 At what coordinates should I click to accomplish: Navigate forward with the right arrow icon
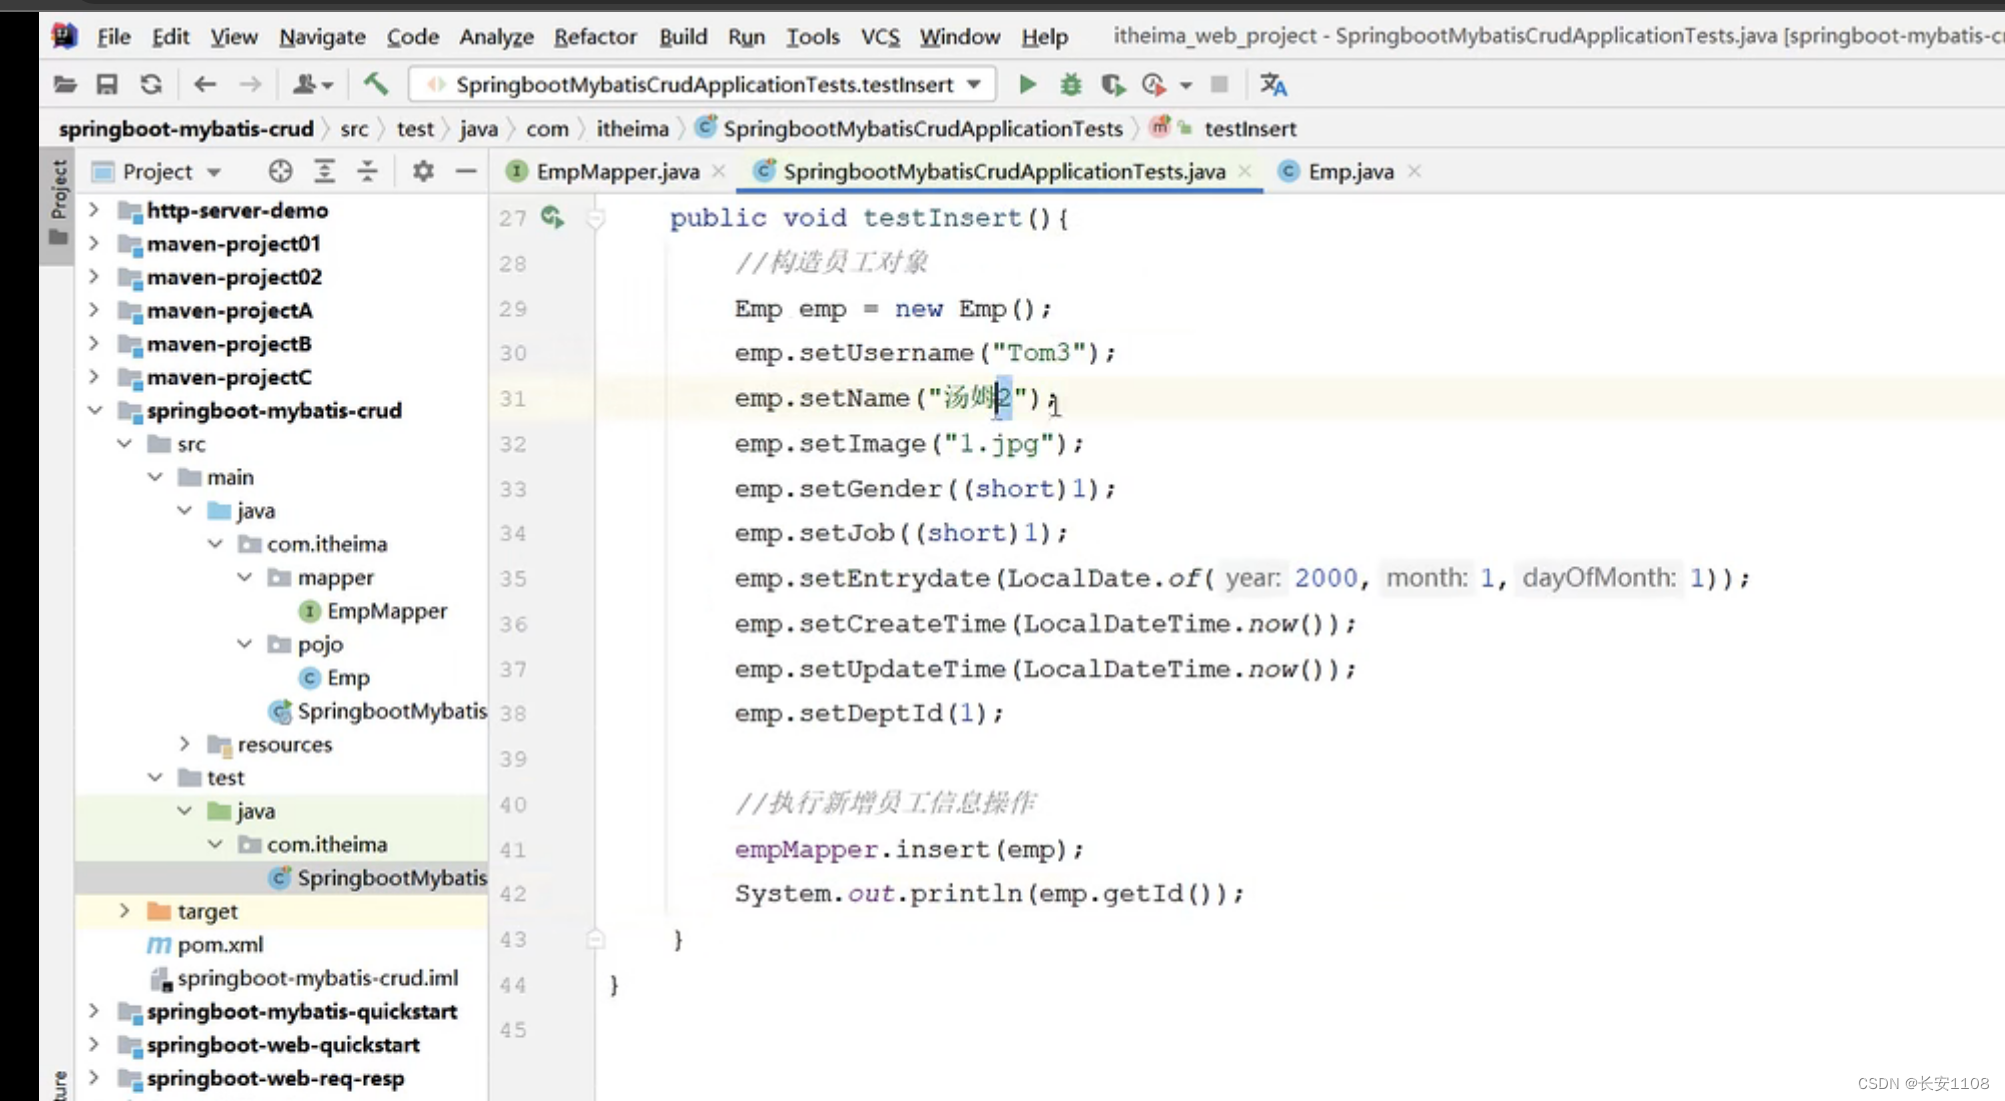point(250,85)
